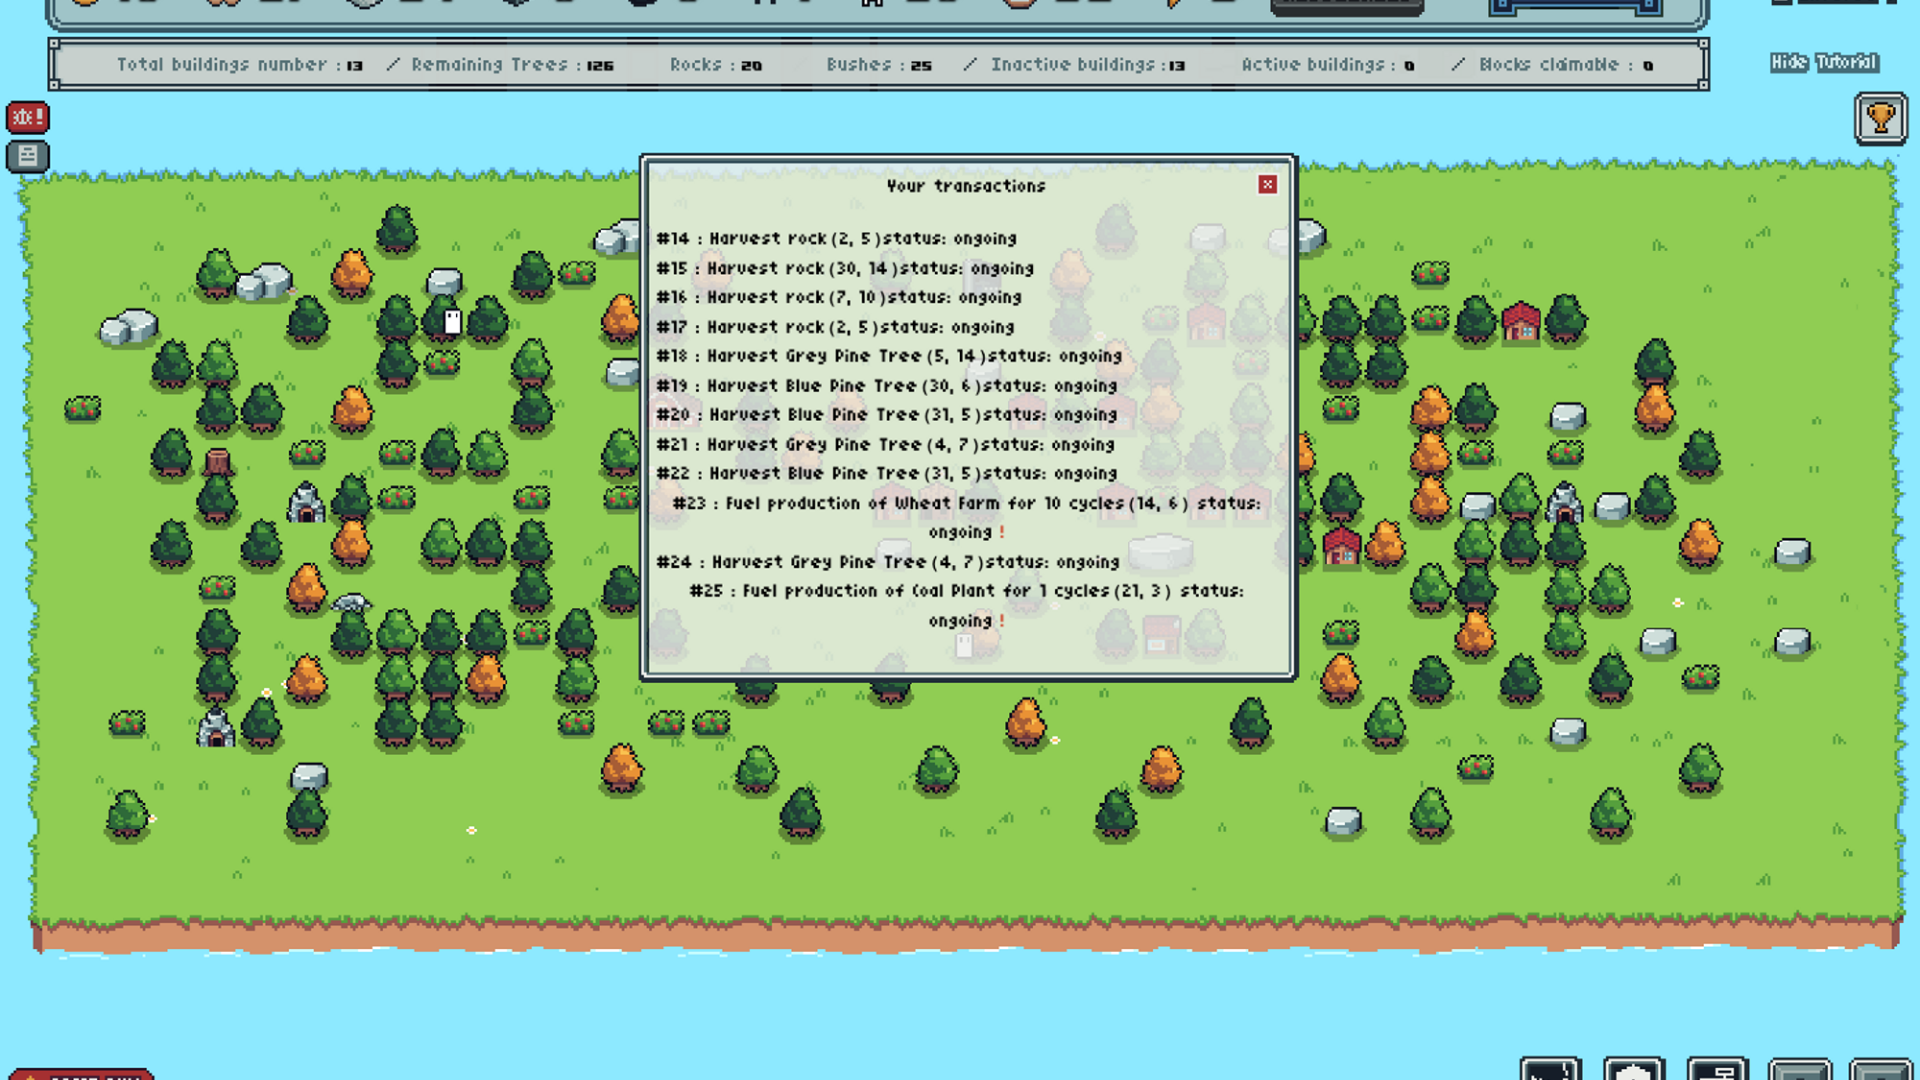This screenshot has height=1080, width=1920.
Task: Open the transactions list icon
Action: pos(27,156)
